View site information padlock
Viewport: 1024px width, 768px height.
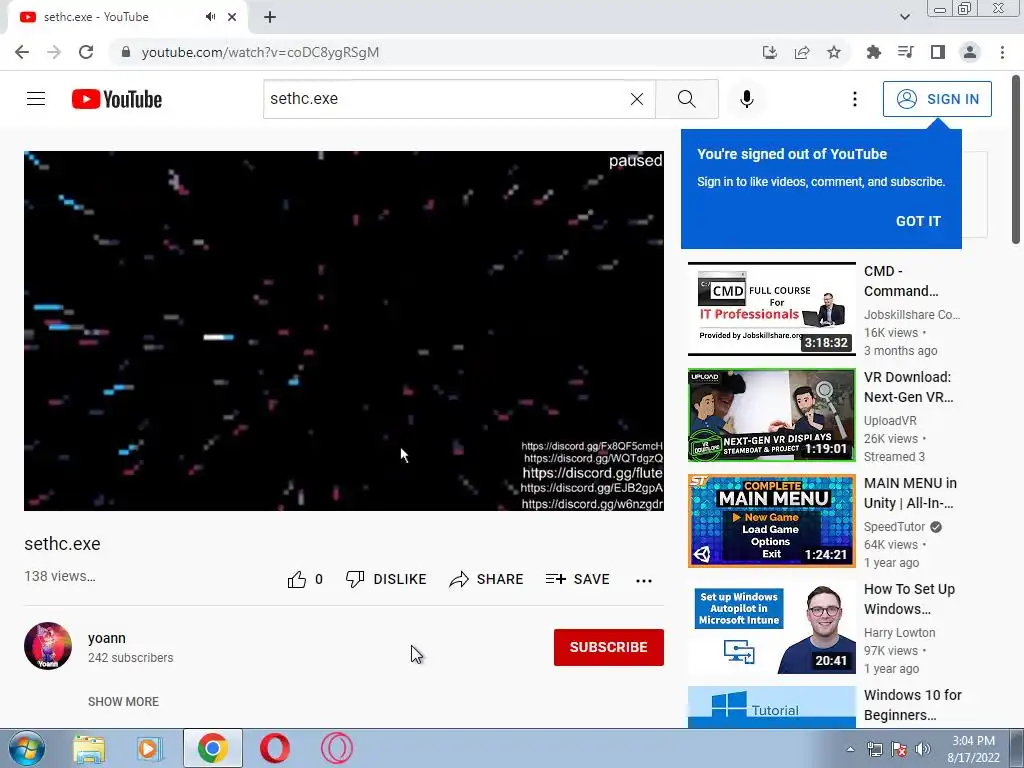(126, 52)
